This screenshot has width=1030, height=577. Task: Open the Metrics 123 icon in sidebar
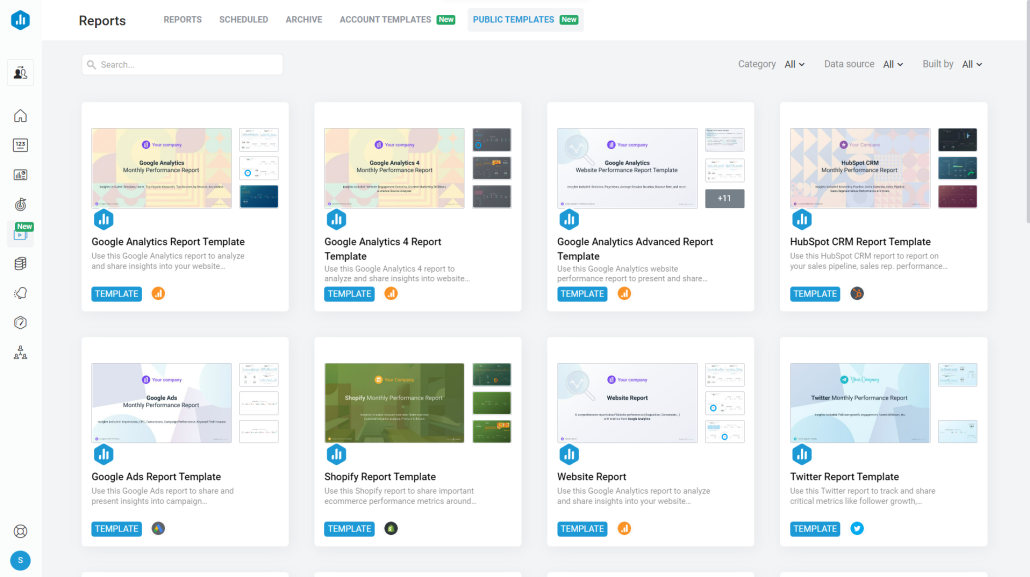pos(20,145)
